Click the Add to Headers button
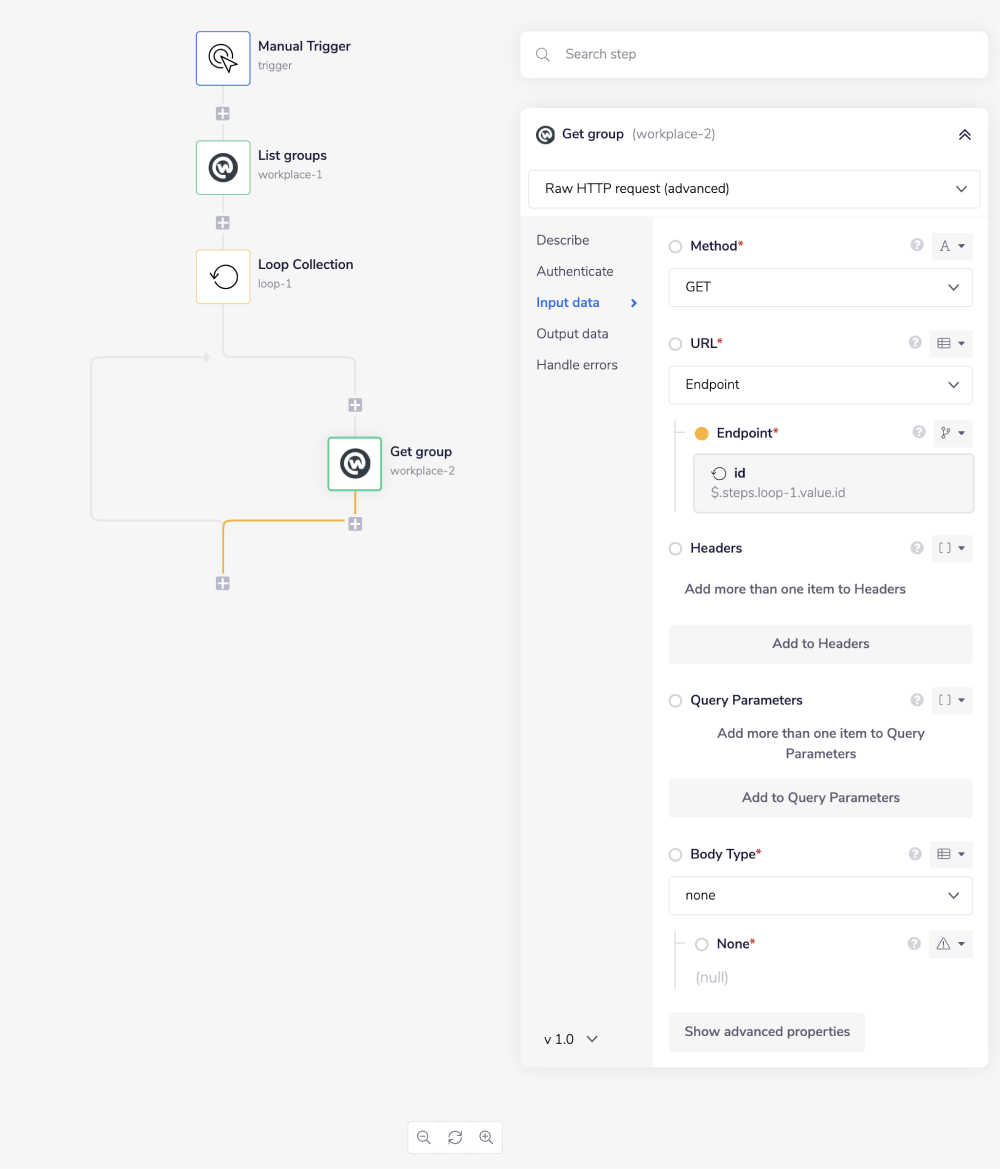 click(x=820, y=644)
